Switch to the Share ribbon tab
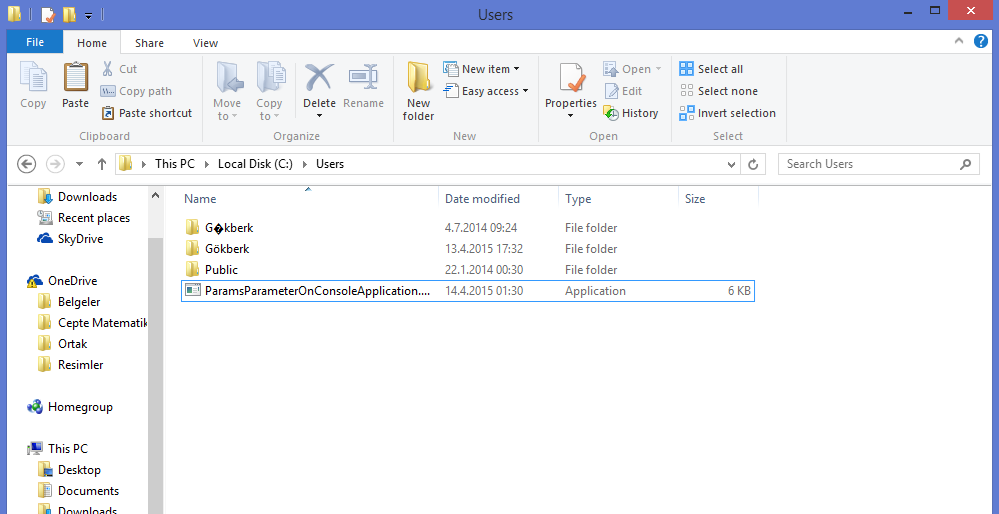The image size is (999, 514). [149, 43]
